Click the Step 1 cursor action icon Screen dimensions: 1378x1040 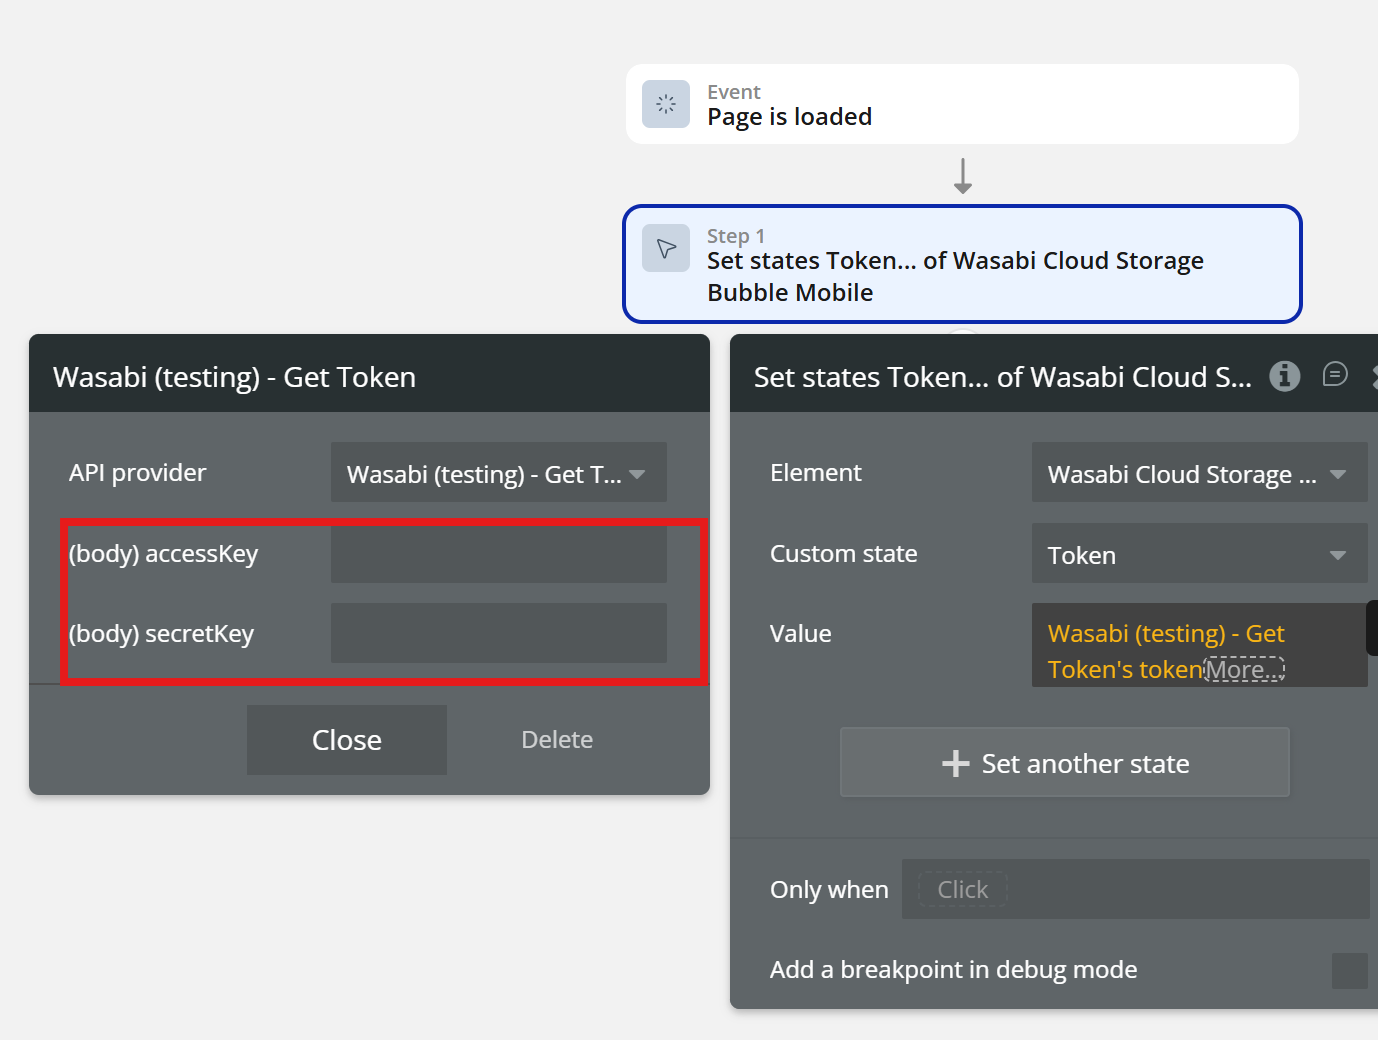point(666,248)
